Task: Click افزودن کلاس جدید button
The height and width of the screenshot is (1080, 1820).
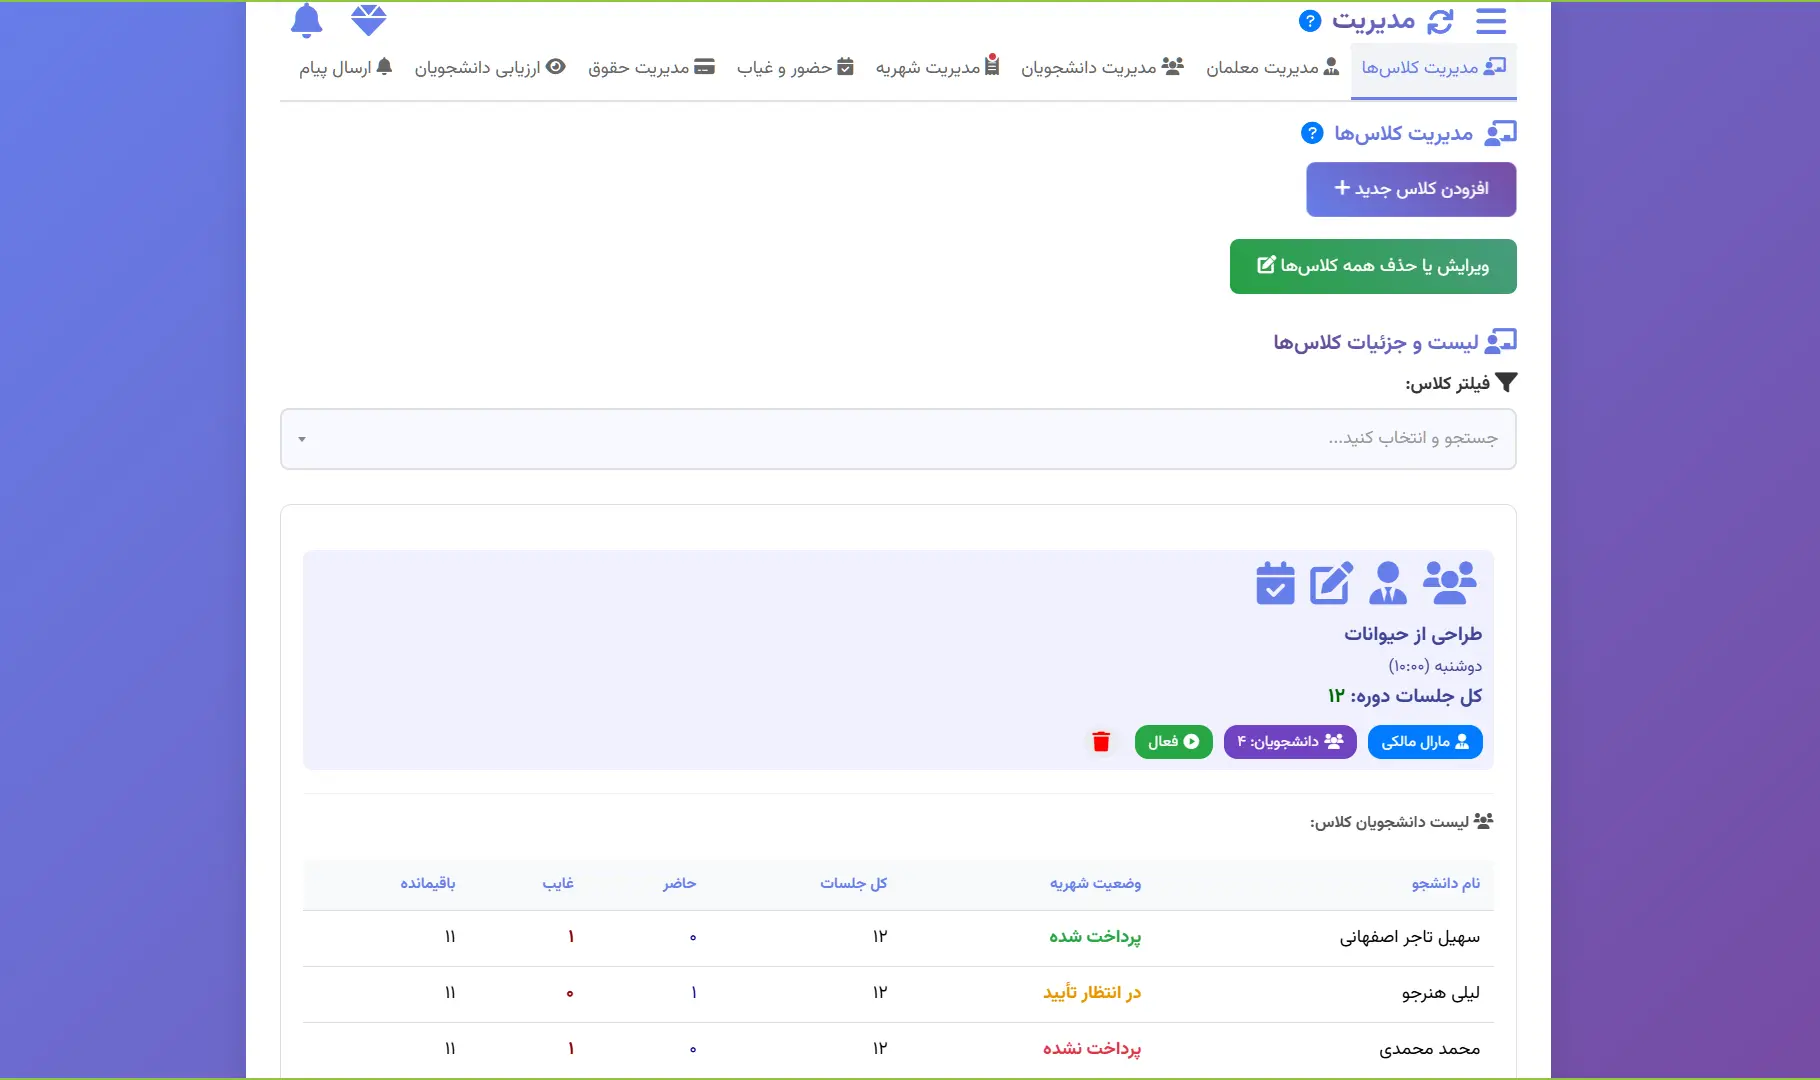Action: (1411, 189)
